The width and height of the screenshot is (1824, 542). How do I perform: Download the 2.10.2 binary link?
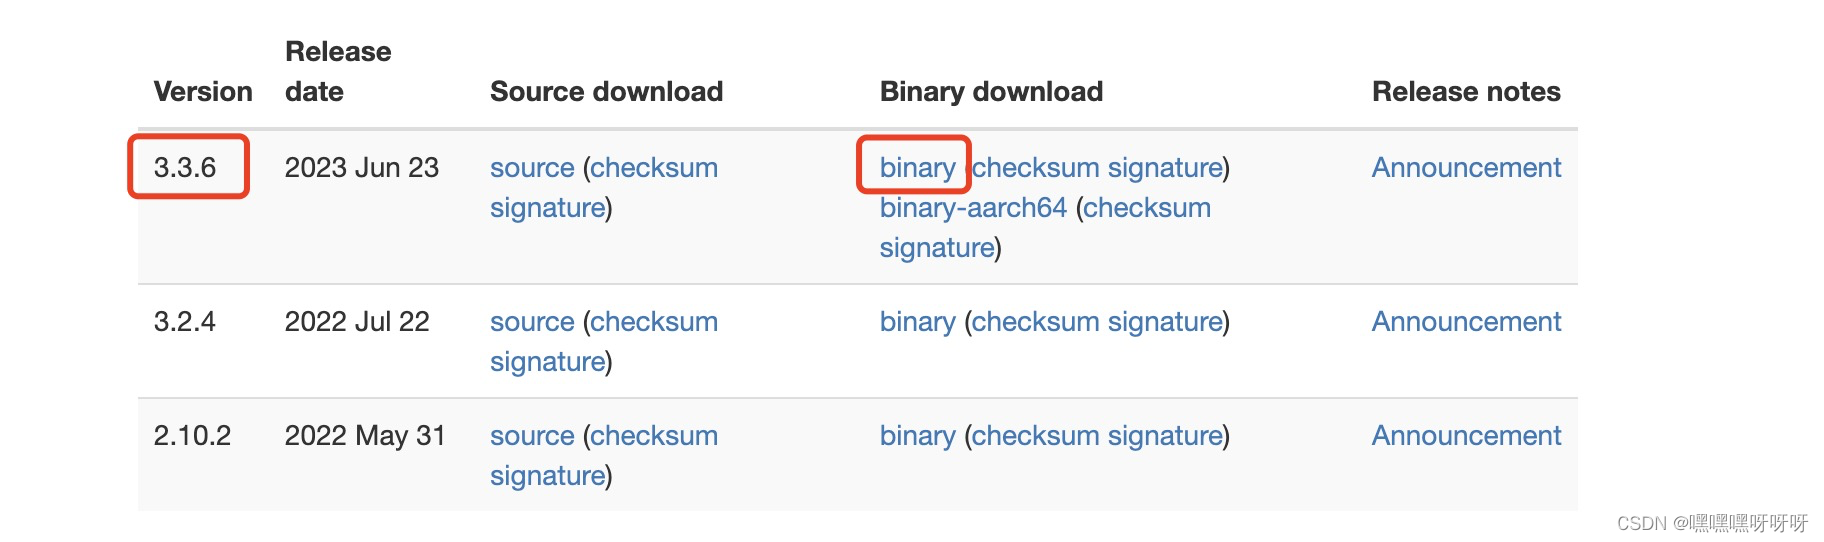(917, 436)
